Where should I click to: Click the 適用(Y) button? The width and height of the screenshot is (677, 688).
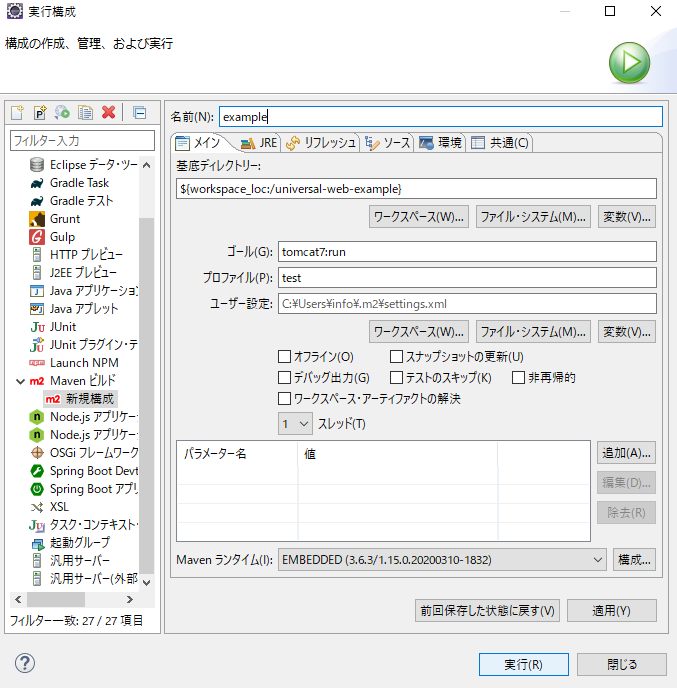coord(612,610)
